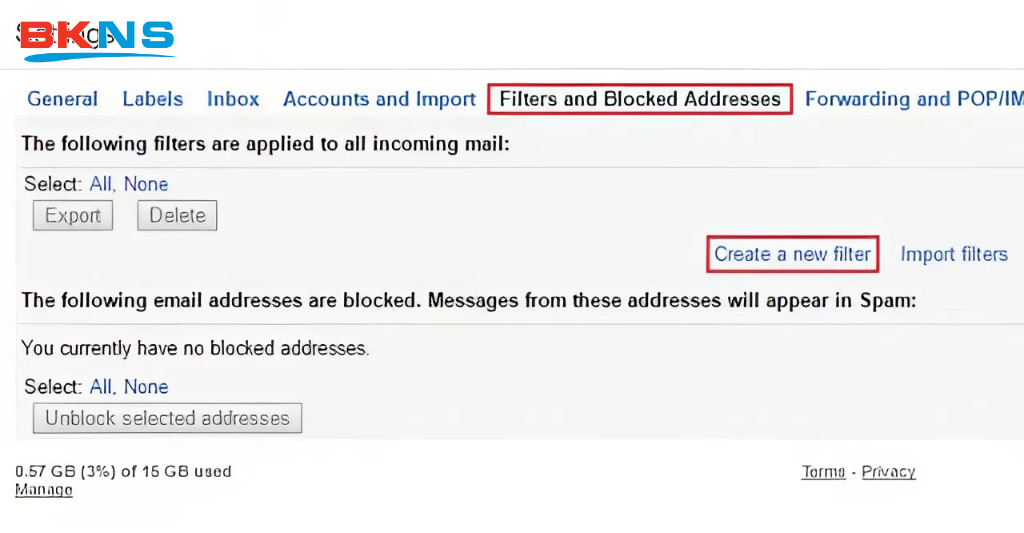Screen dimensions: 1024x533
Task: Switch to the Labels tab
Action: click(x=152, y=99)
